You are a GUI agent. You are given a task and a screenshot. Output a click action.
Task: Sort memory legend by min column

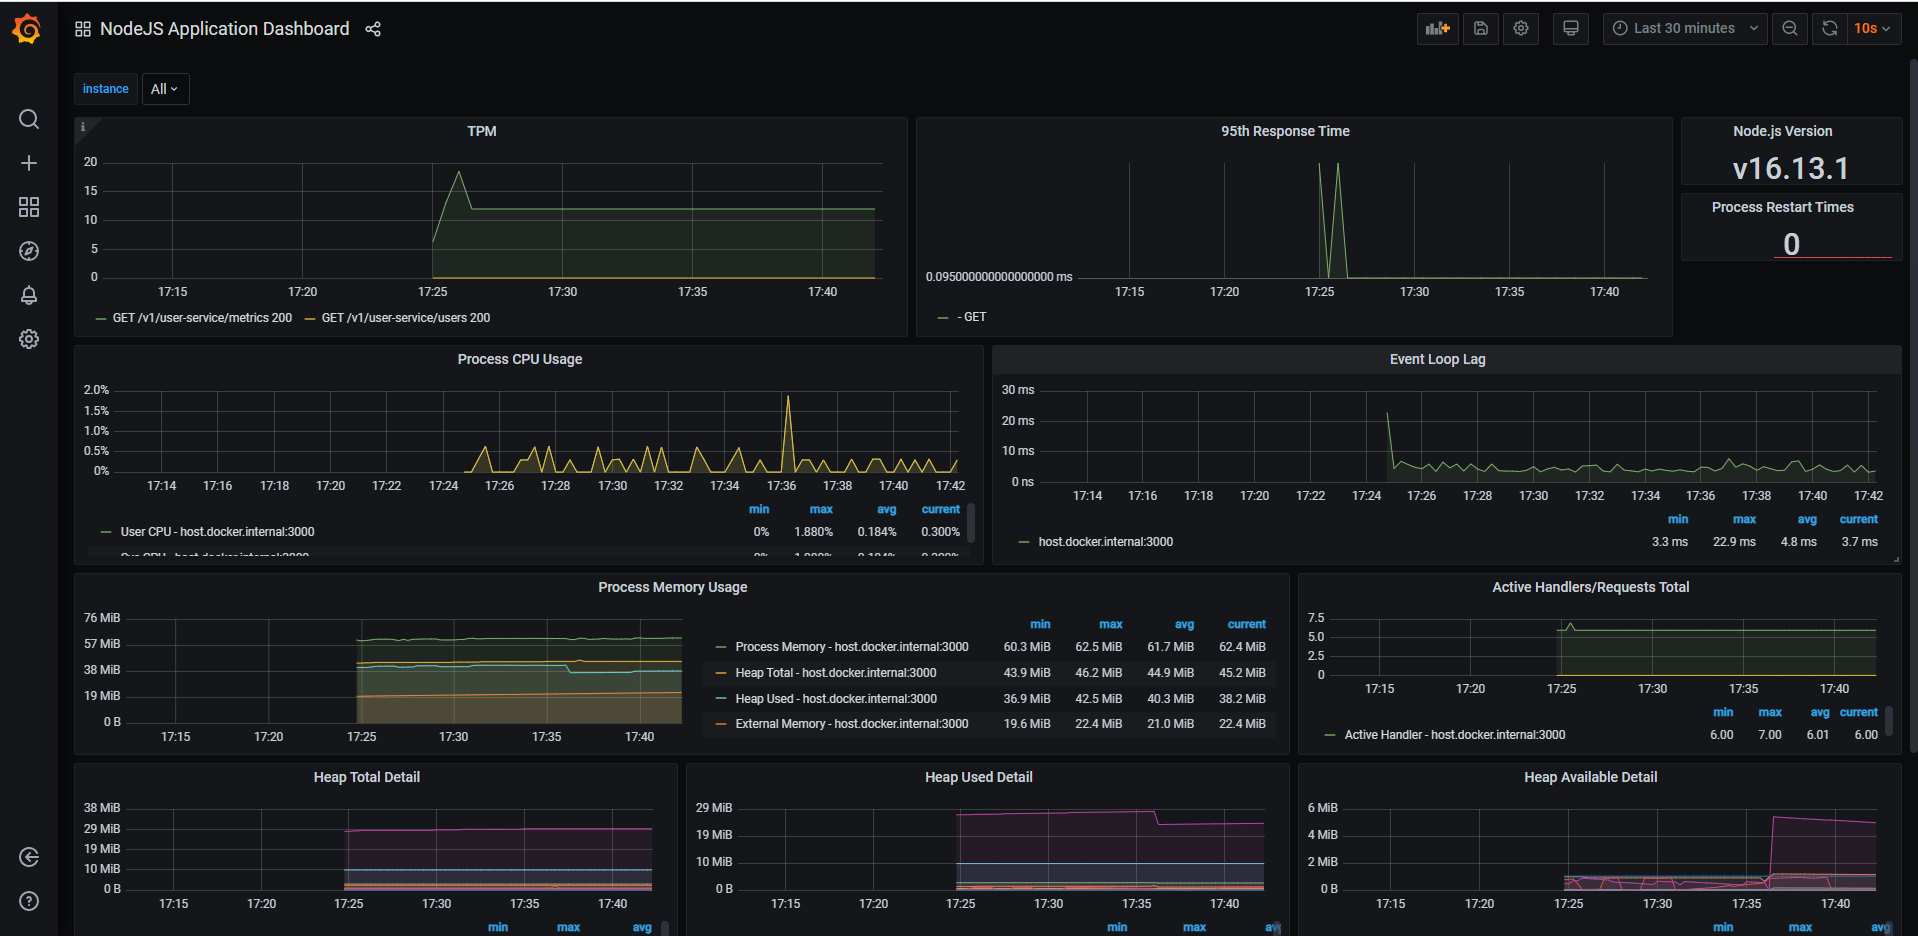1040,624
